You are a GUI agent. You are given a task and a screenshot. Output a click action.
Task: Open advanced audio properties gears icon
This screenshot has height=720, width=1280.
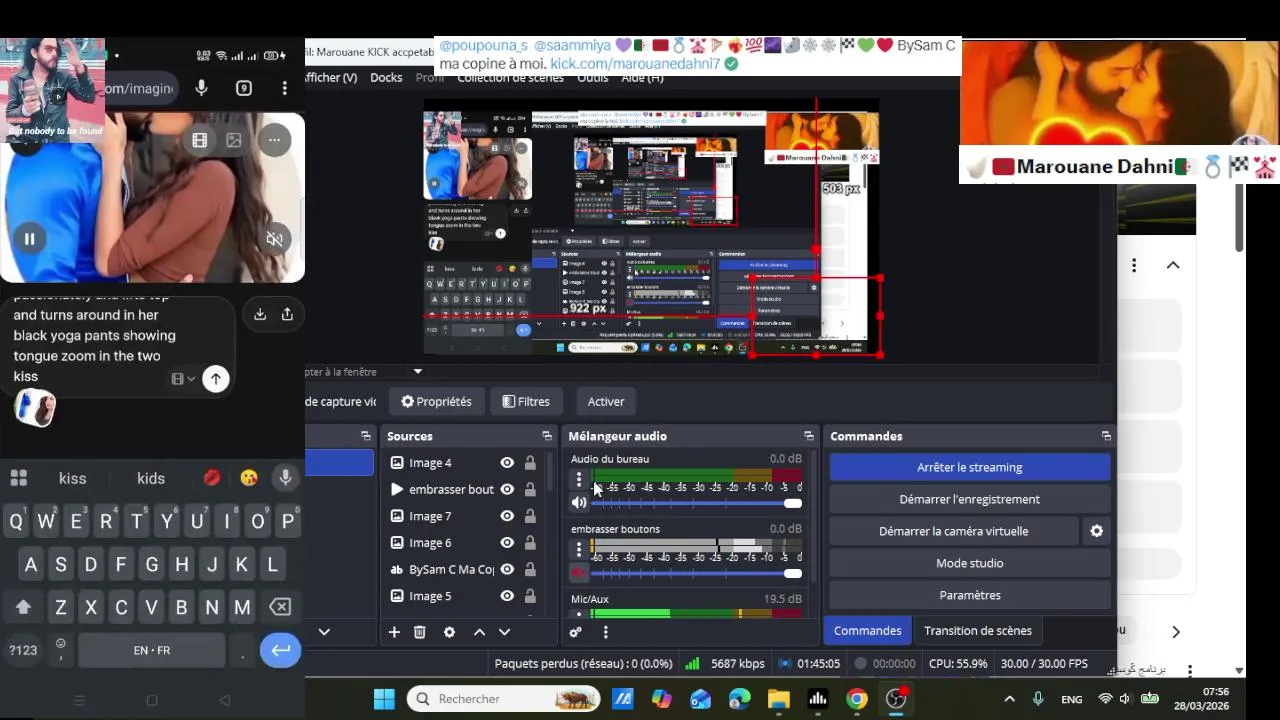pyautogui.click(x=575, y=632)
